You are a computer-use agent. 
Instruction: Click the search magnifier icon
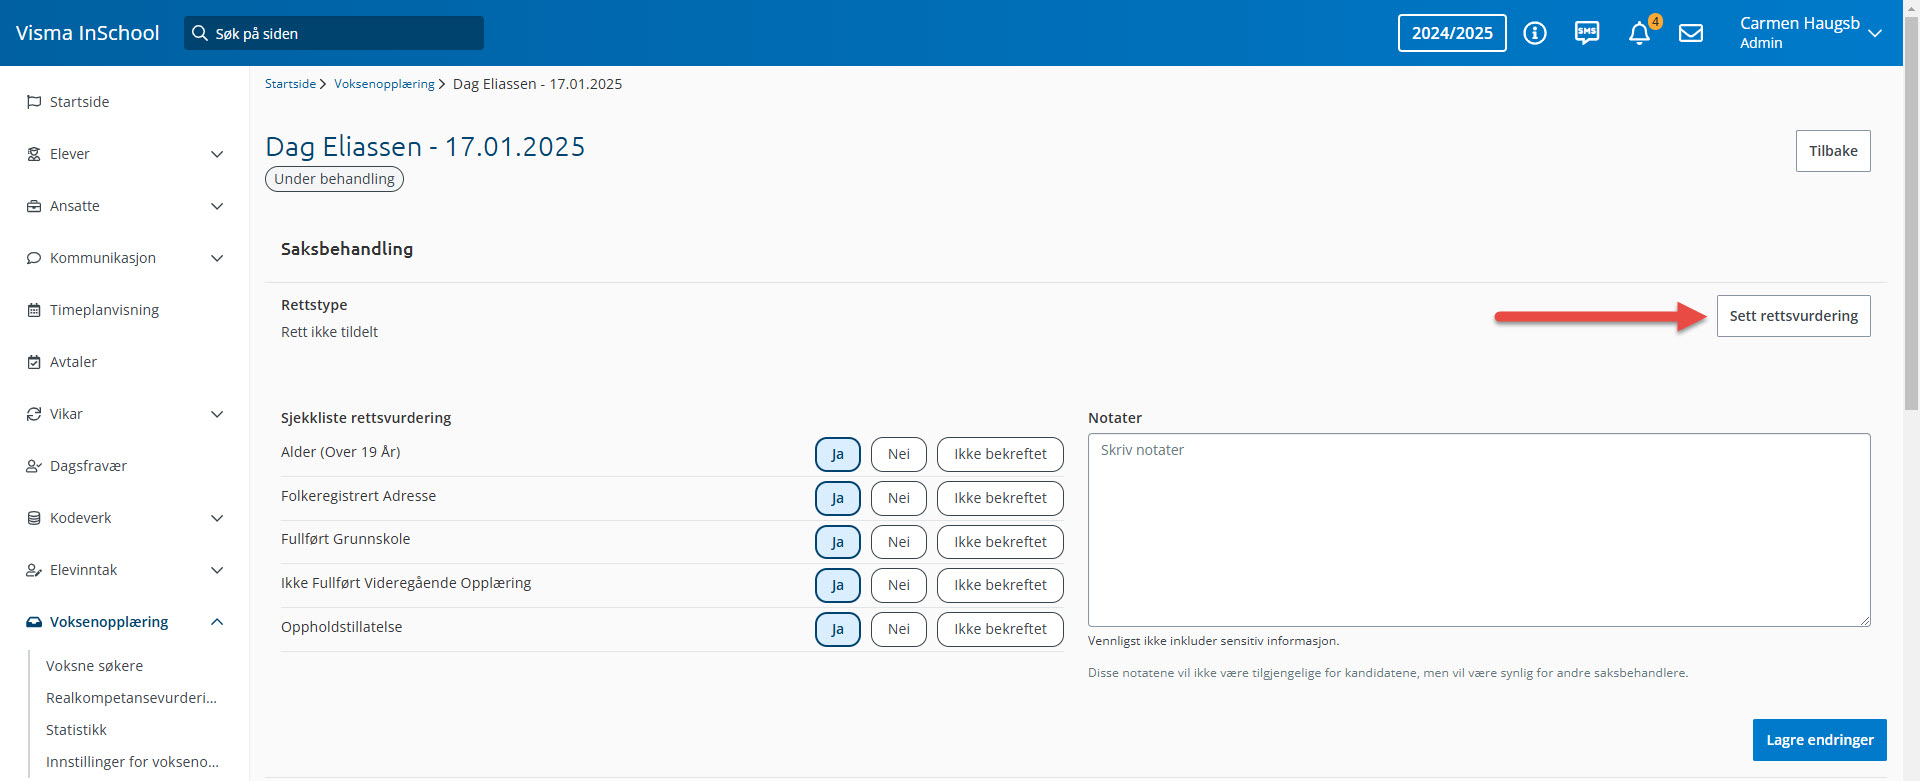click(200, 33)
